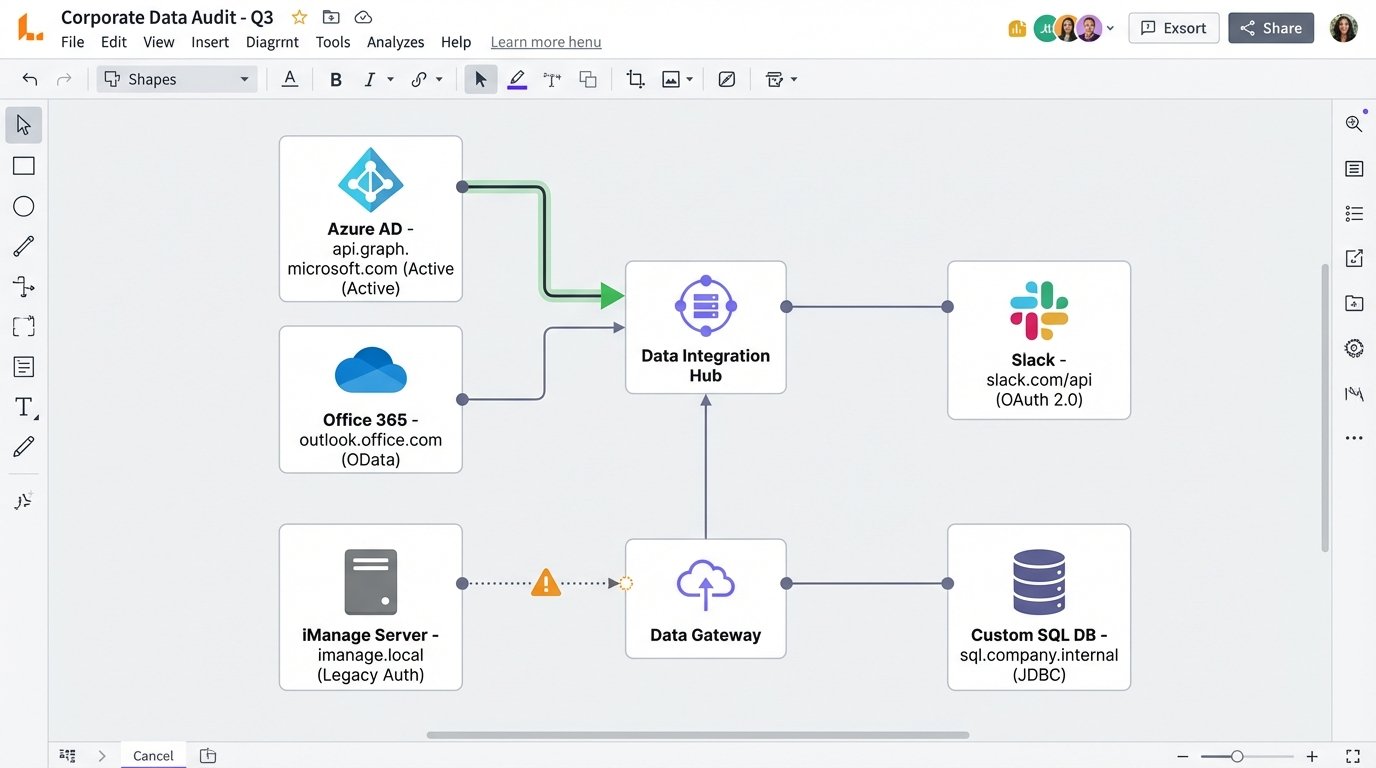Click the Share button
The image size is (1376, 768).
click(1271, 28)
